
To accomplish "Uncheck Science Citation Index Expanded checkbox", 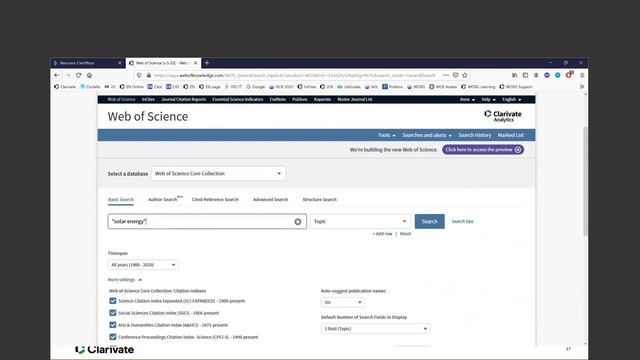I will 113,301.
